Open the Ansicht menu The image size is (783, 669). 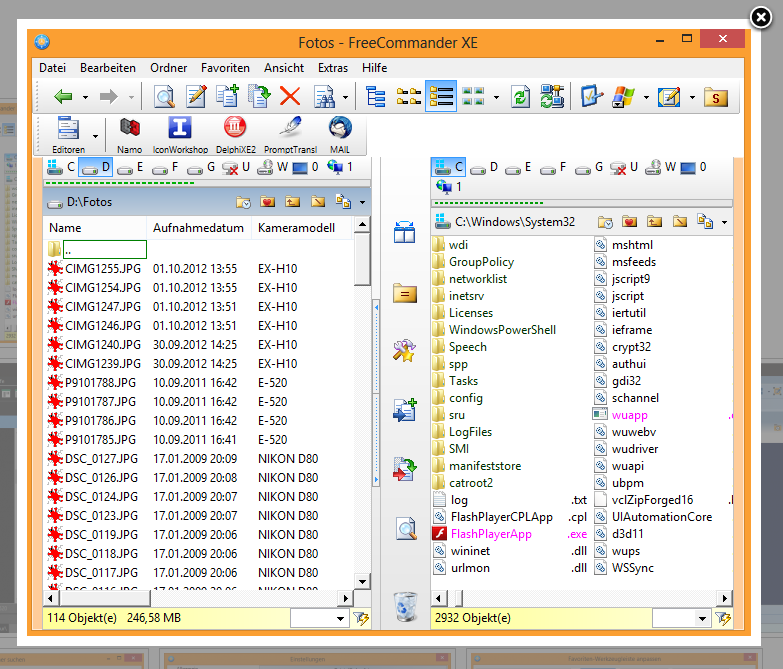pos(284,68)
